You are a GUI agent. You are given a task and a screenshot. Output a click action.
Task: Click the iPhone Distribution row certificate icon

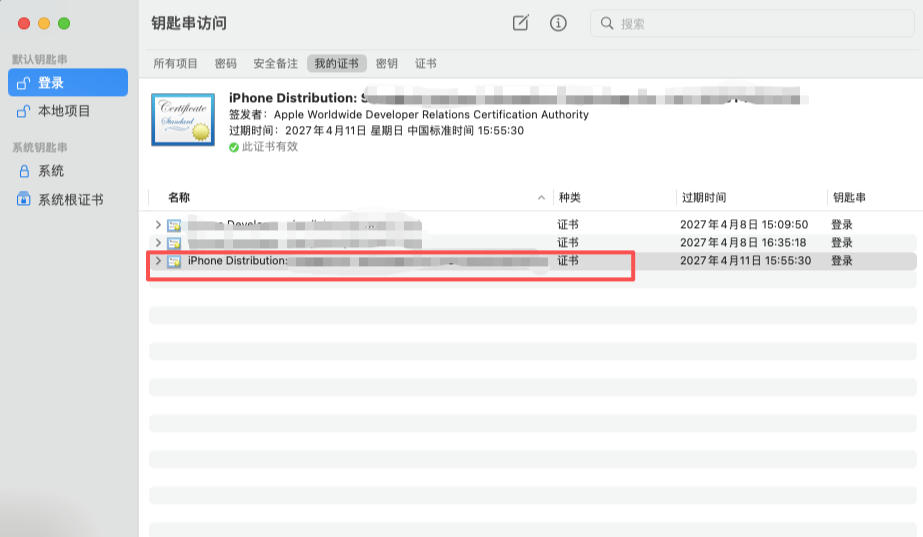[174, 261]
